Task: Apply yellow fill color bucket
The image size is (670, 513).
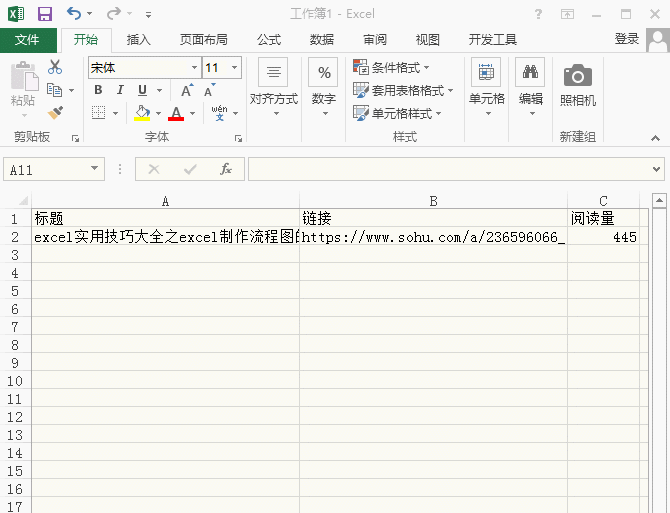Action: [142, 113]
